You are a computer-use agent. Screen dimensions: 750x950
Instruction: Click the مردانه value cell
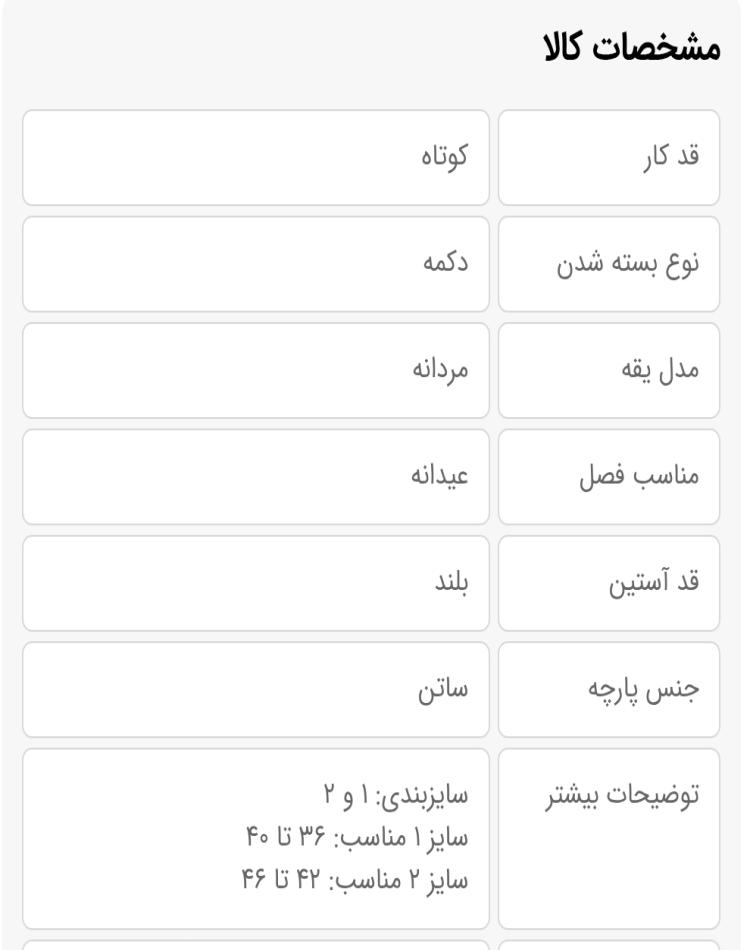tap(256, 370)
